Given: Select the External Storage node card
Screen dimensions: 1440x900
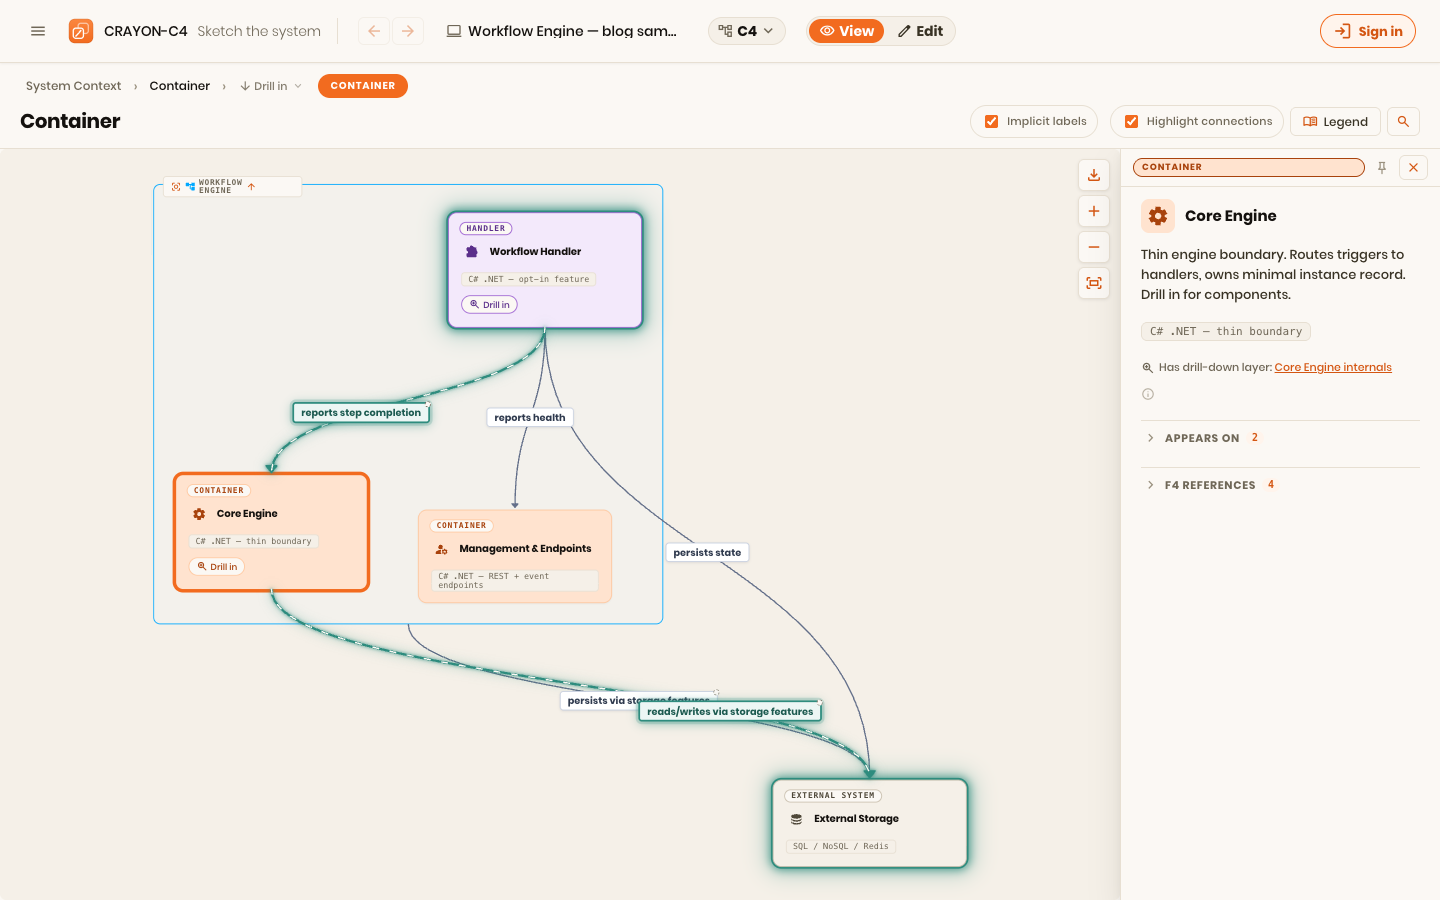Looking at the screenshot, I should [x=870, y=824].
